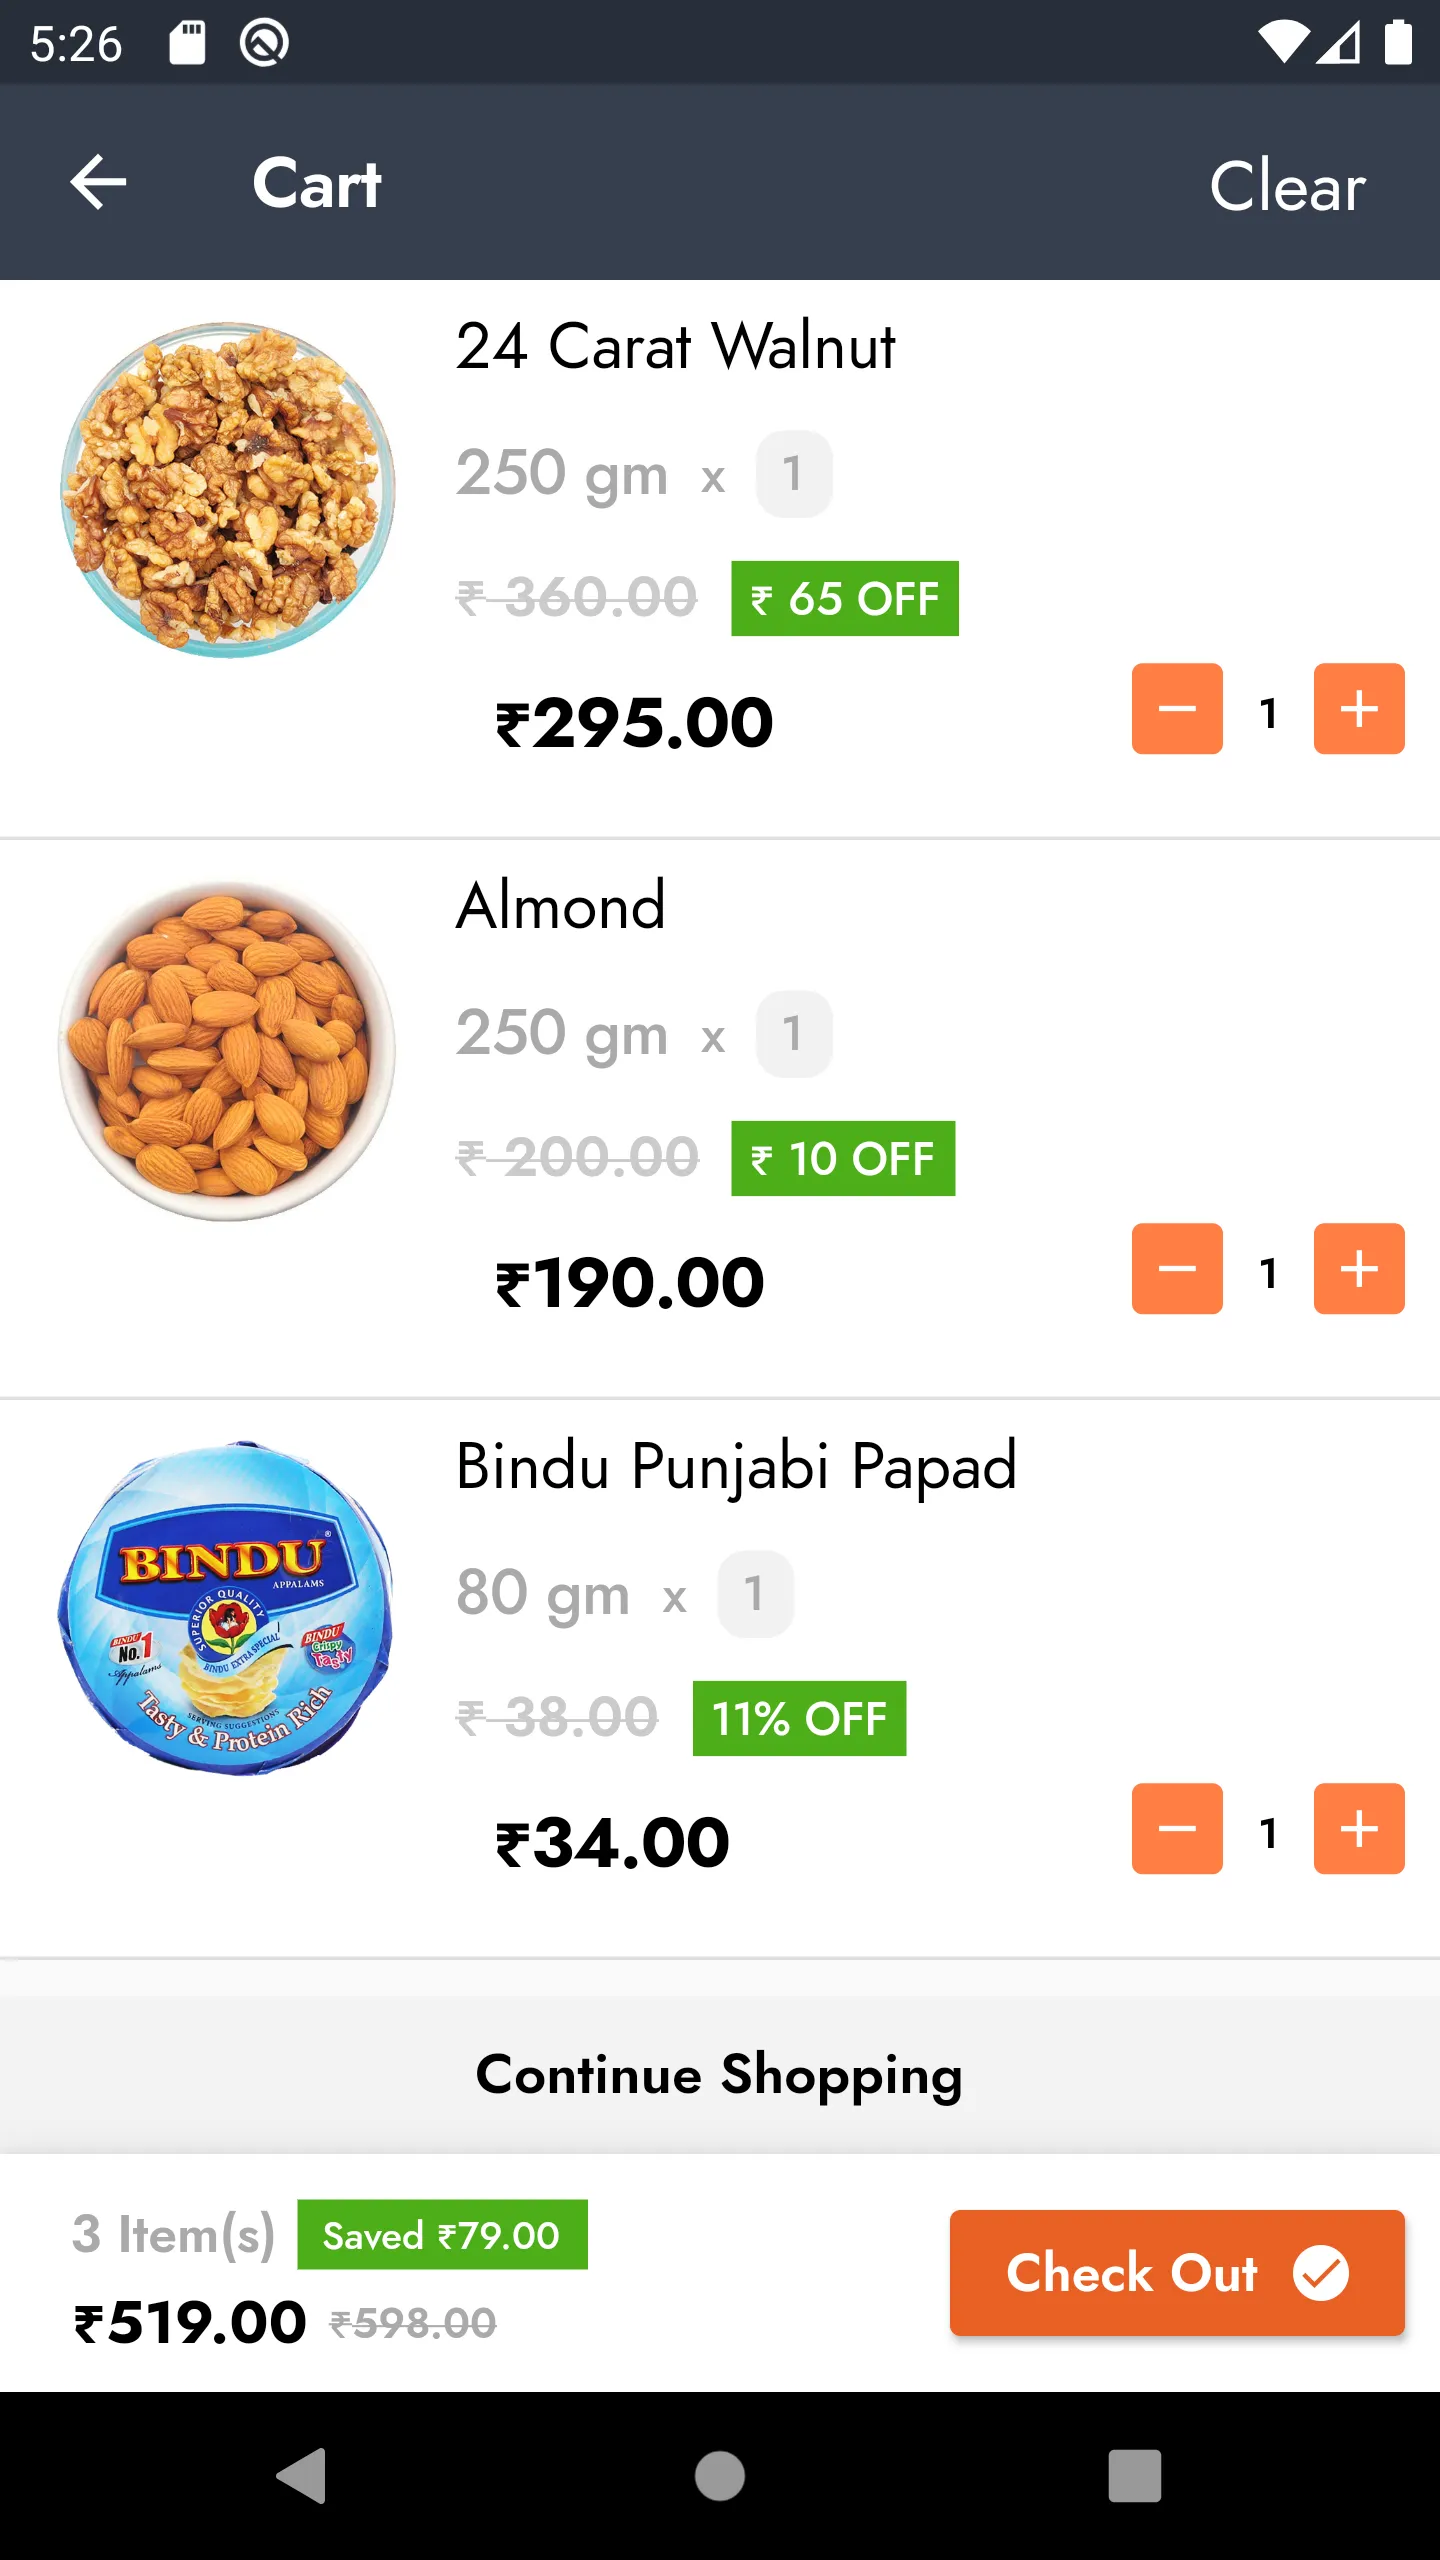Proceed with the Check Out button
The height and width of the screenshot is (2560, 1440).
[x=1177, y=2272]
